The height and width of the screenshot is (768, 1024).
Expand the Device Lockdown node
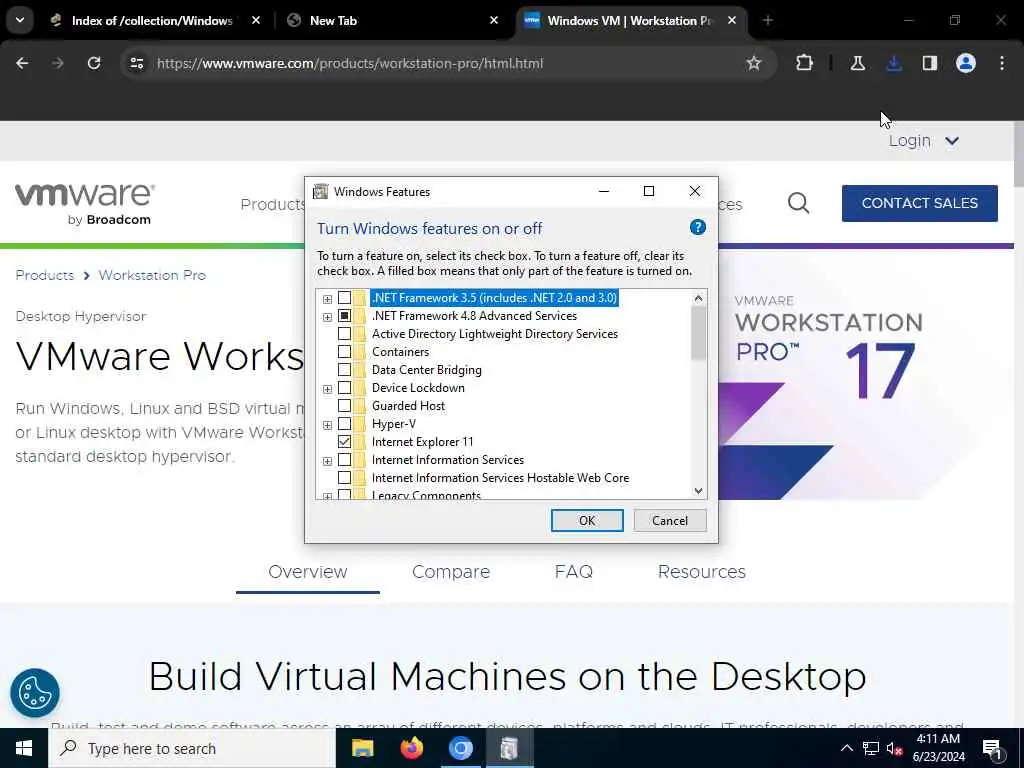pos(327,389)
